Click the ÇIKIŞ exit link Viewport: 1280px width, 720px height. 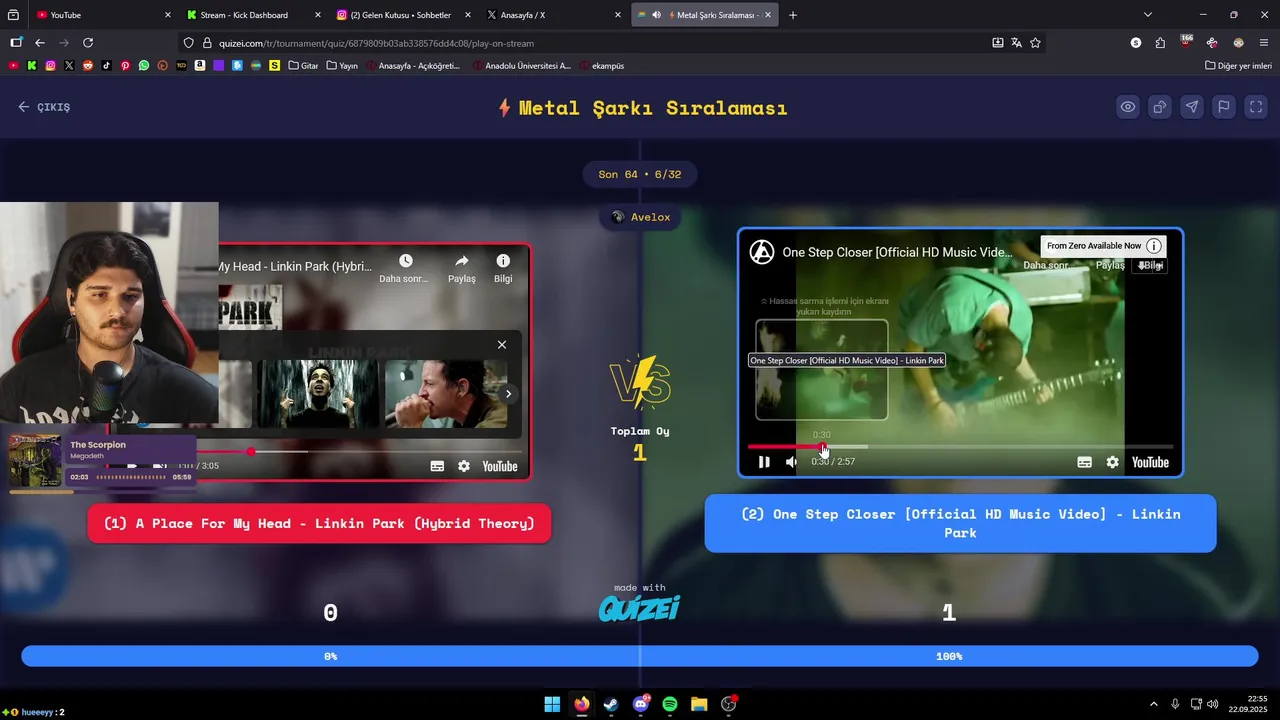(x=44, y=107)
